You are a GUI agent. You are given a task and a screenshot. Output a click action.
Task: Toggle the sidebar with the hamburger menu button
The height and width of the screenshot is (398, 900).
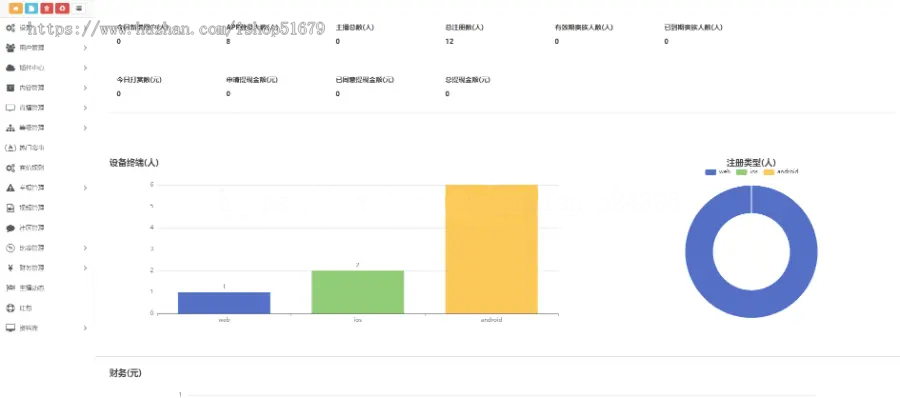coord(79,9)
